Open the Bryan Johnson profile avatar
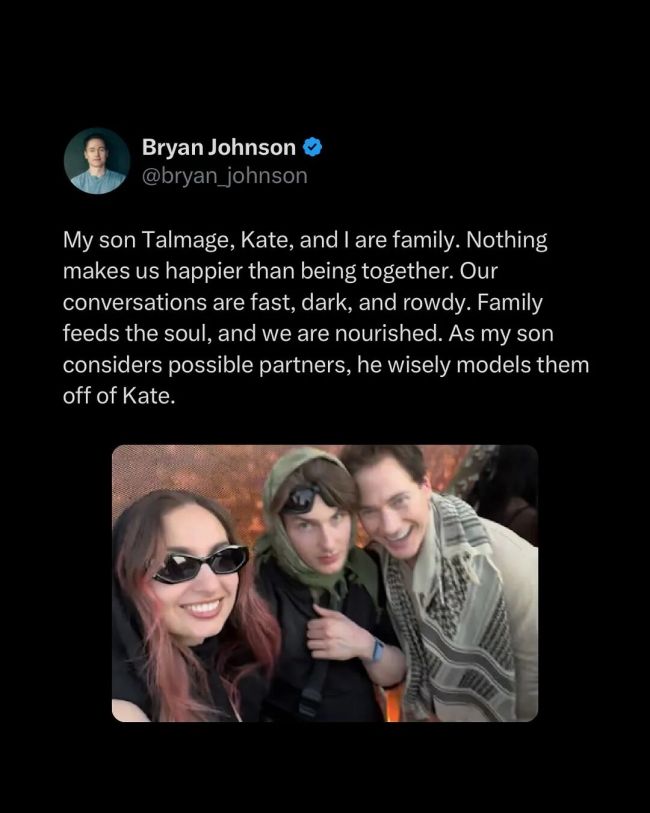The width and height of the screenshot is (650, 813). (x=97, y=160)
